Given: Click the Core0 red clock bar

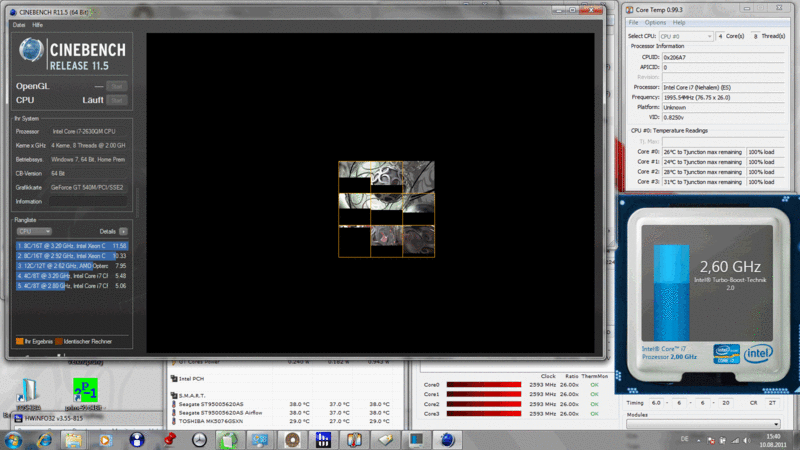Looking at the screenshot, I should coord(484,385).
